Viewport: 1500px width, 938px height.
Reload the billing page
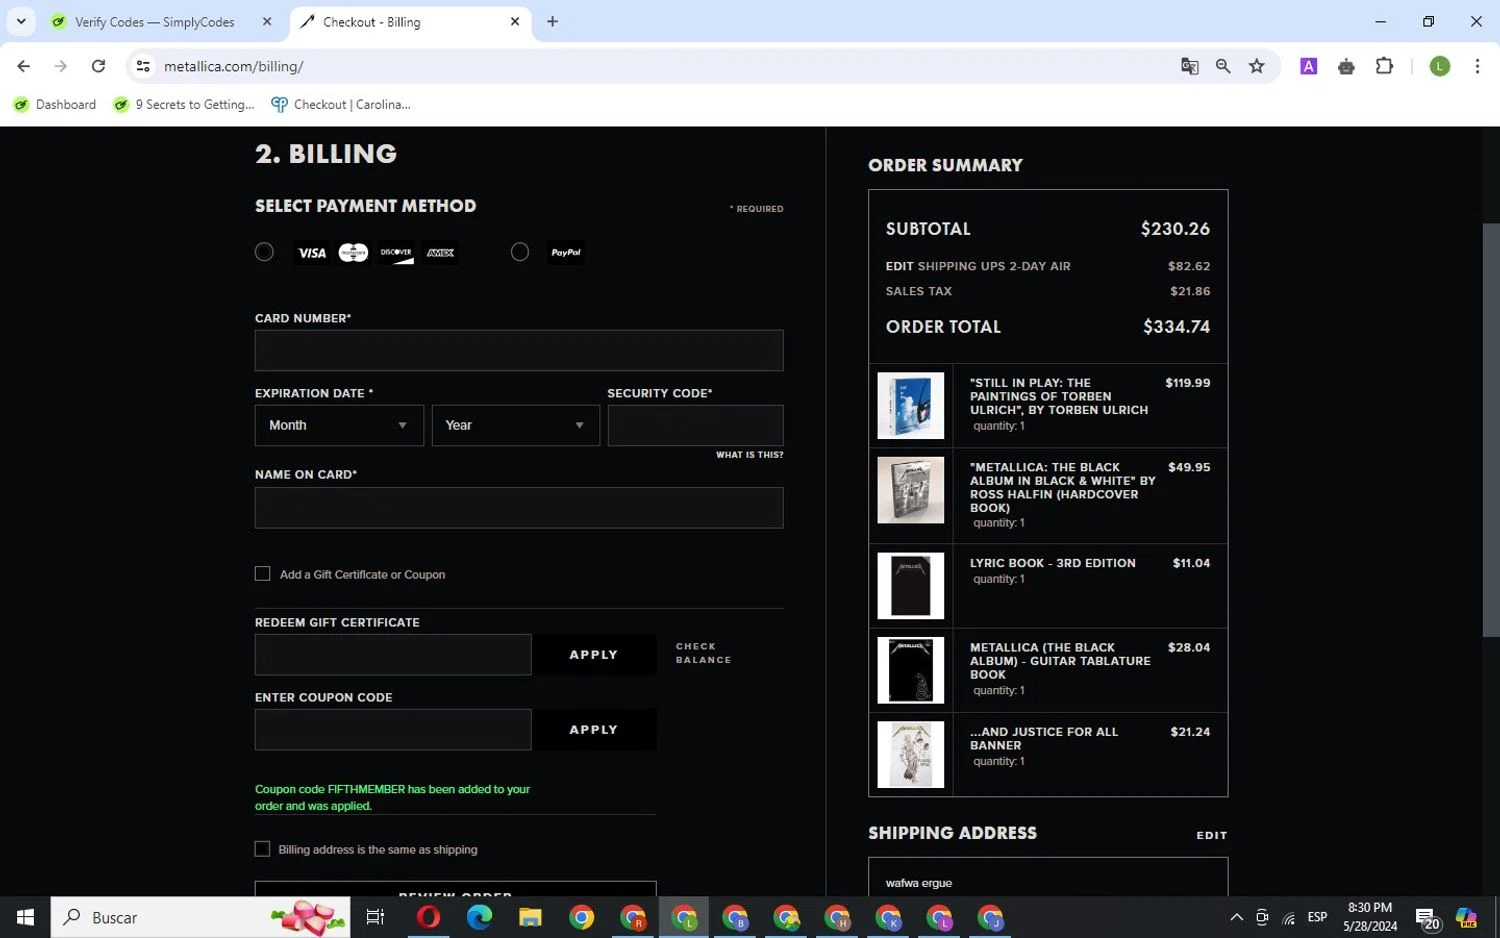98,66
